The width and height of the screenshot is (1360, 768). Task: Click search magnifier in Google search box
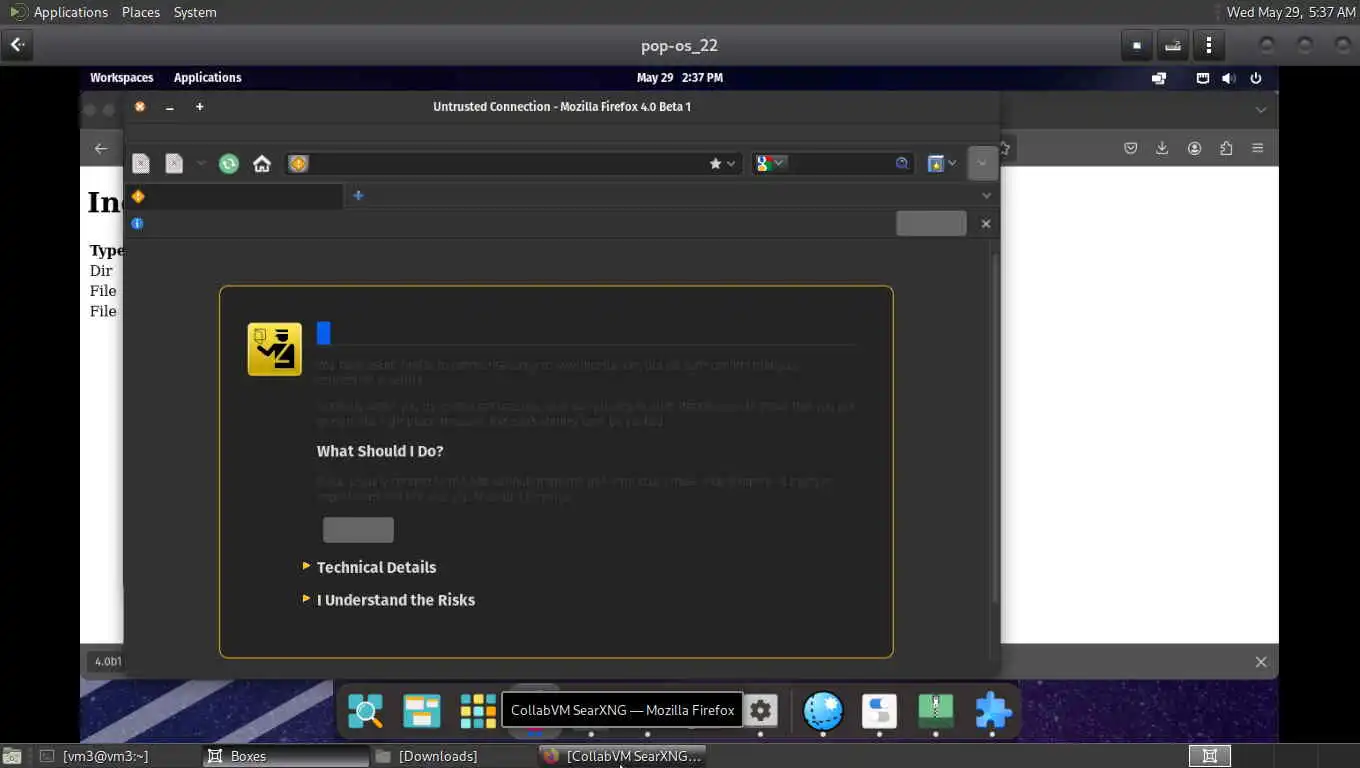pyautogui.click(x=902, y=163)
